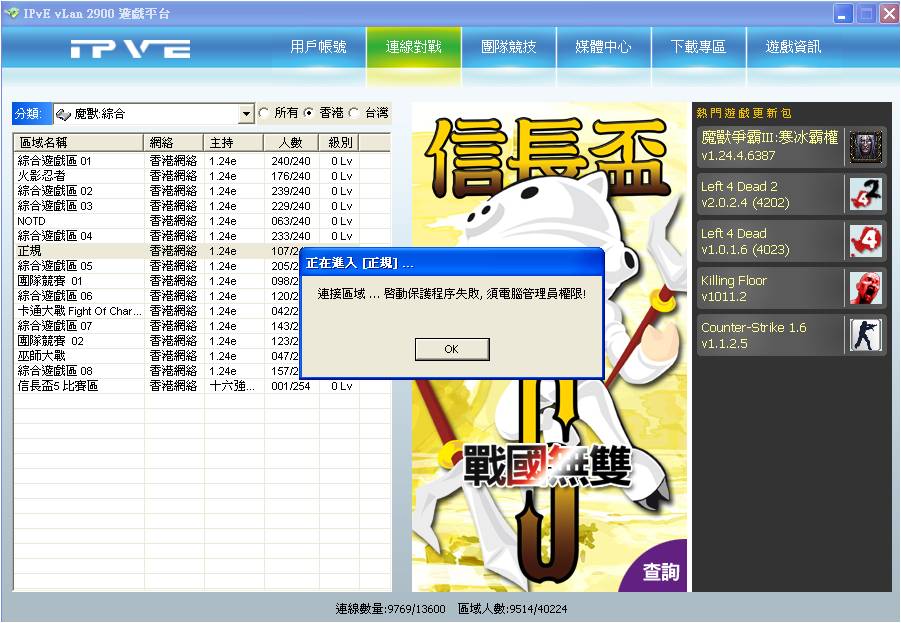Open the 用戶帳號 tab
The width and height of the screenshot is (901, 623).
[x=318, y=47]
